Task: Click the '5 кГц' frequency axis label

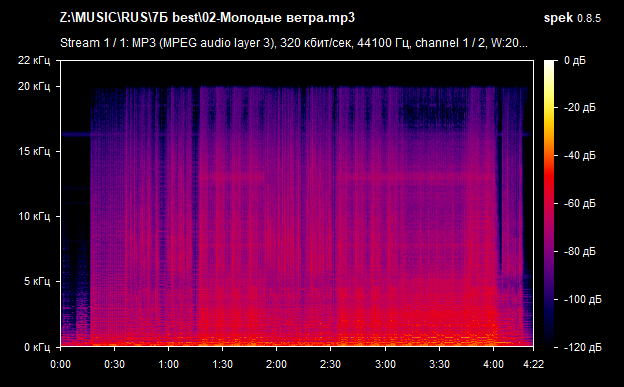Action: tap(37, 281)
